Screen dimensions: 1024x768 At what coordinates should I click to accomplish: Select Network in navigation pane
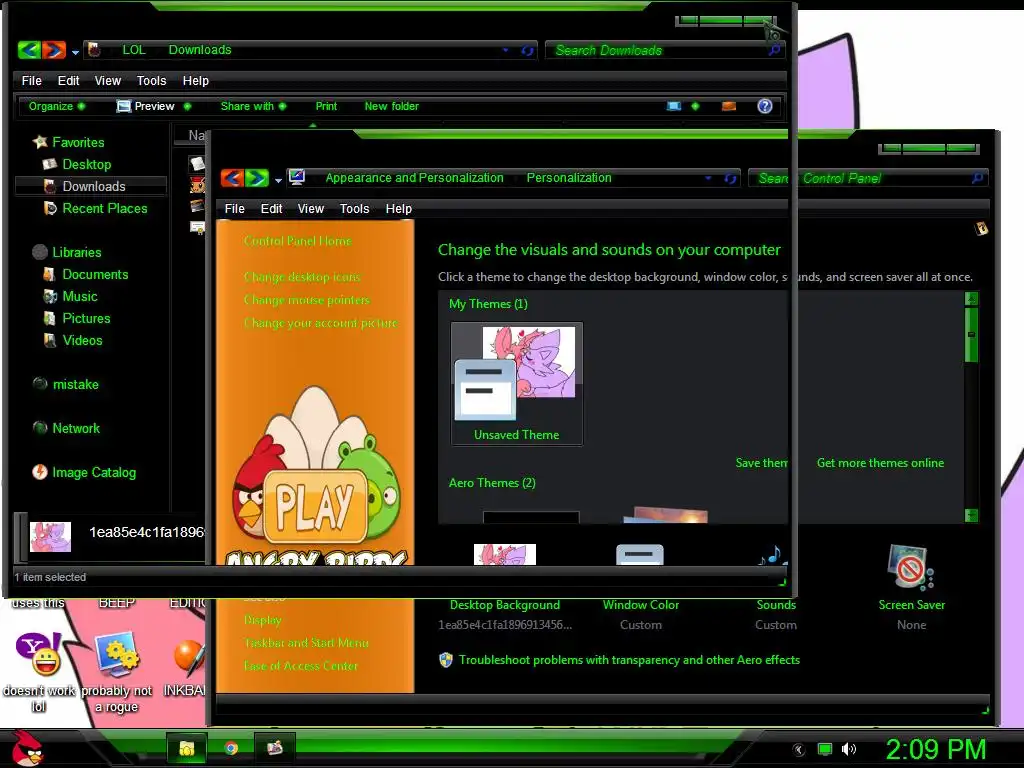pyautogui.click(x=67, y=428)
